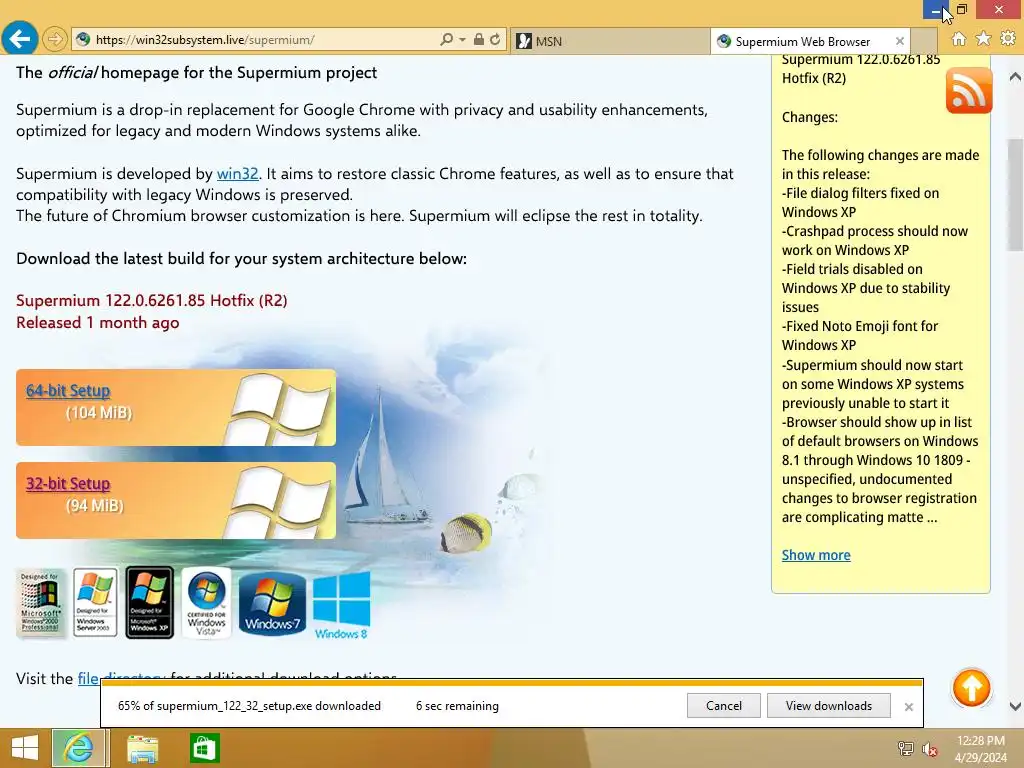Click the View downloads button
The width and height of the screenshot is (1024, 768).
click(829, 706)
